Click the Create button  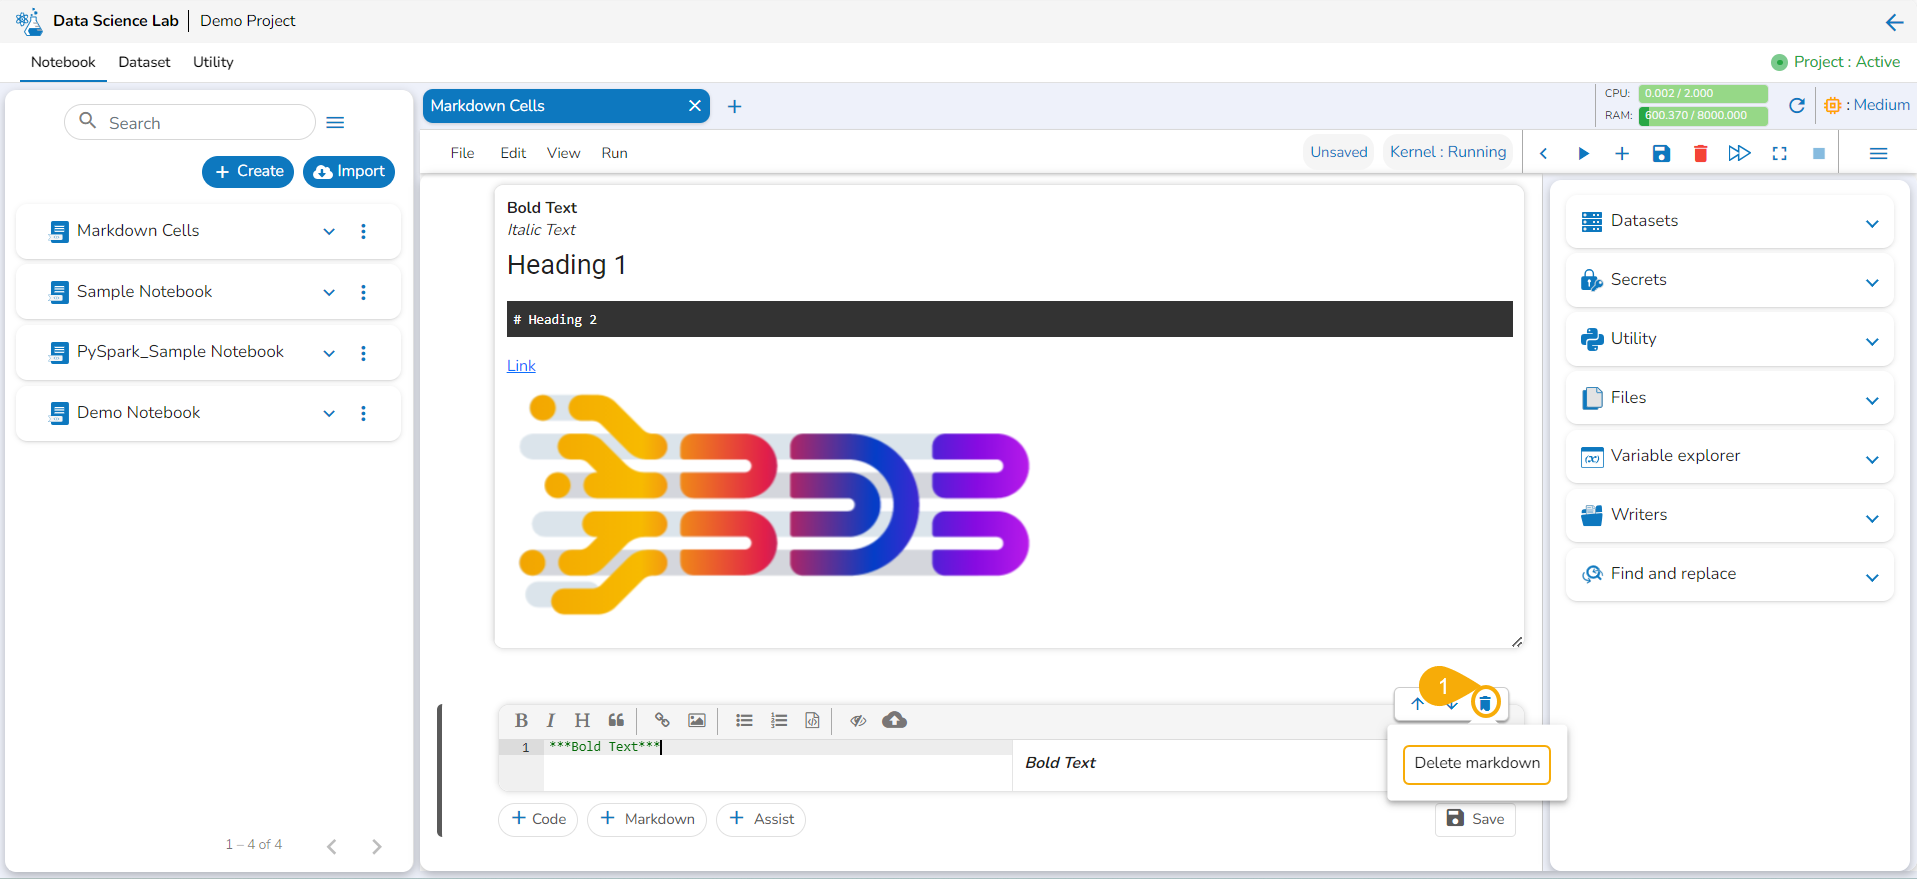click(x=248, y=172)
